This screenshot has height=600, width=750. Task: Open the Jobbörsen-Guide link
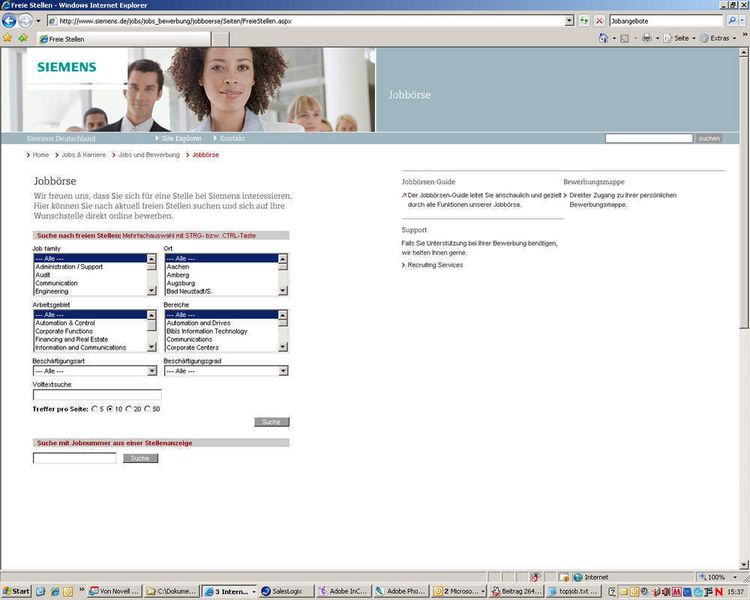tap(484, 200)
